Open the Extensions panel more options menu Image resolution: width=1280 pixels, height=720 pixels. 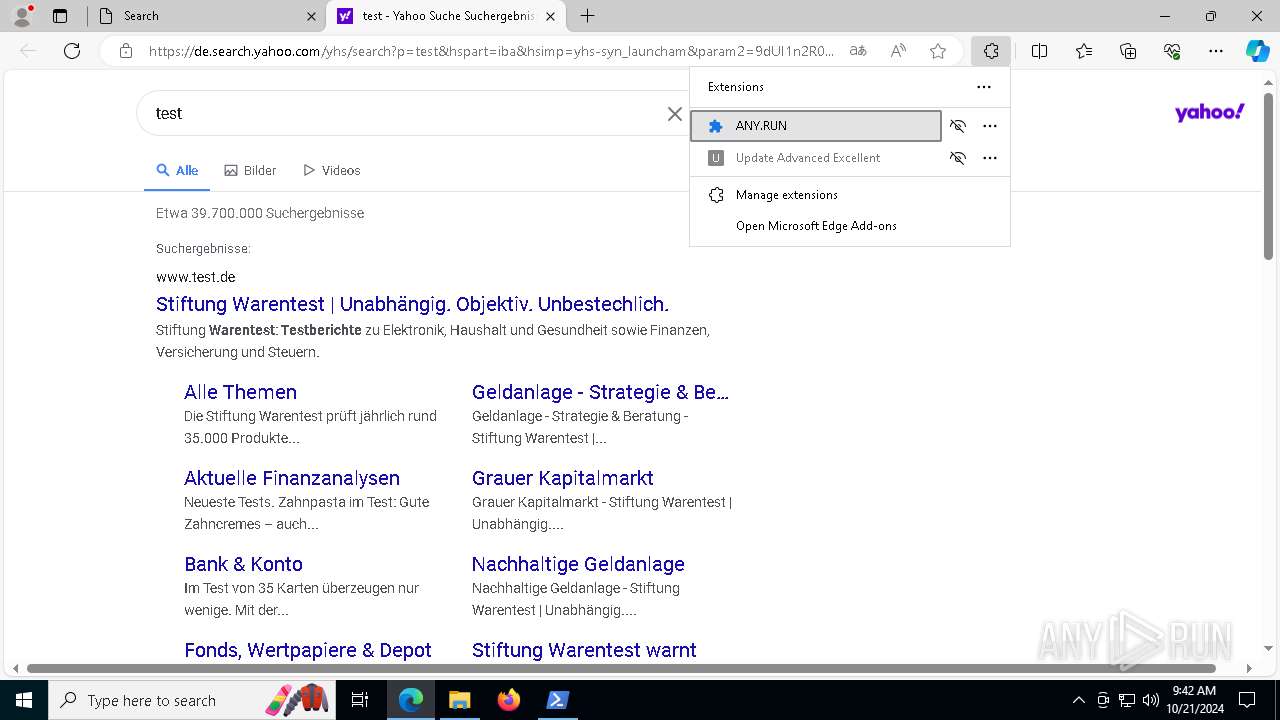coord(984,87)
